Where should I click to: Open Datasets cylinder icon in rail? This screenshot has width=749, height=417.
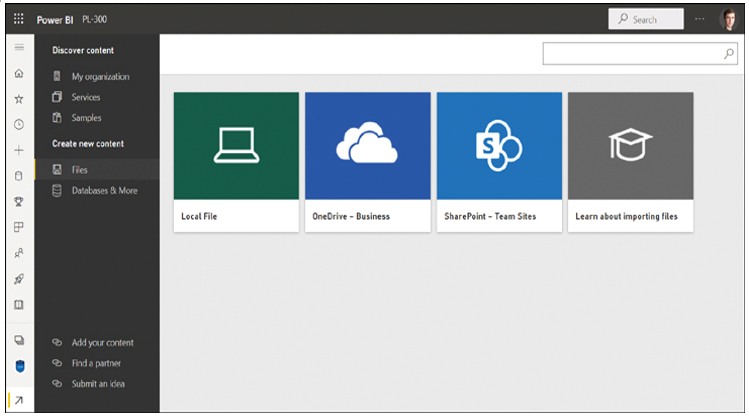19,176
